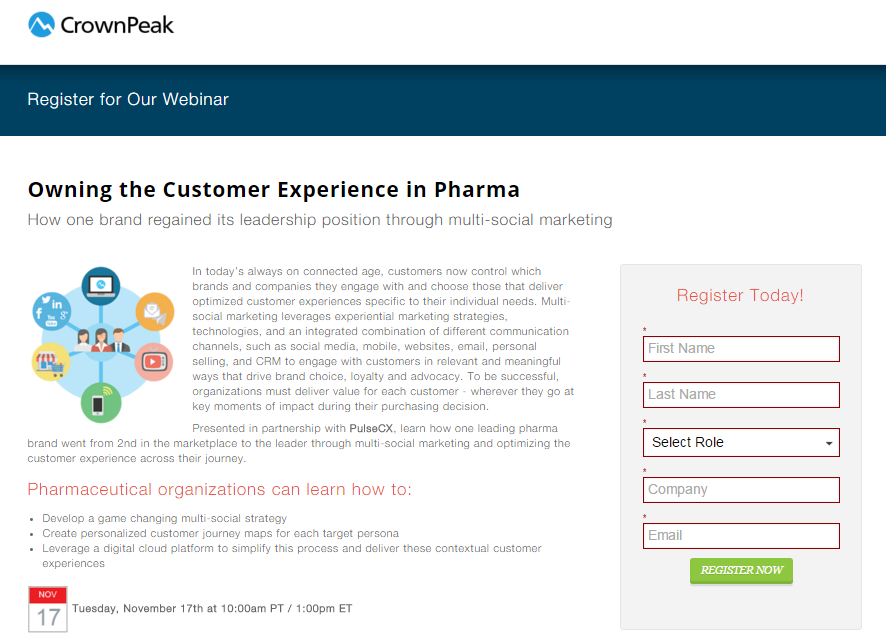Click the Facebook icon in the social cluster
This screenshot has width=886, height=644.
39,312
